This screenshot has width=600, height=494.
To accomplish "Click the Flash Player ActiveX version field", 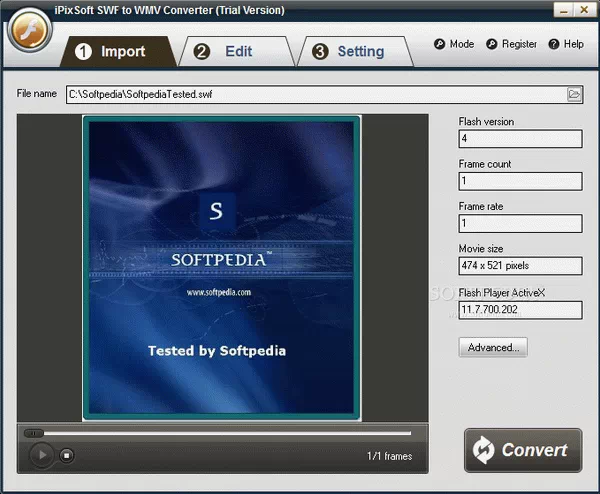I will pyautogui.click(x=520, y=310).
